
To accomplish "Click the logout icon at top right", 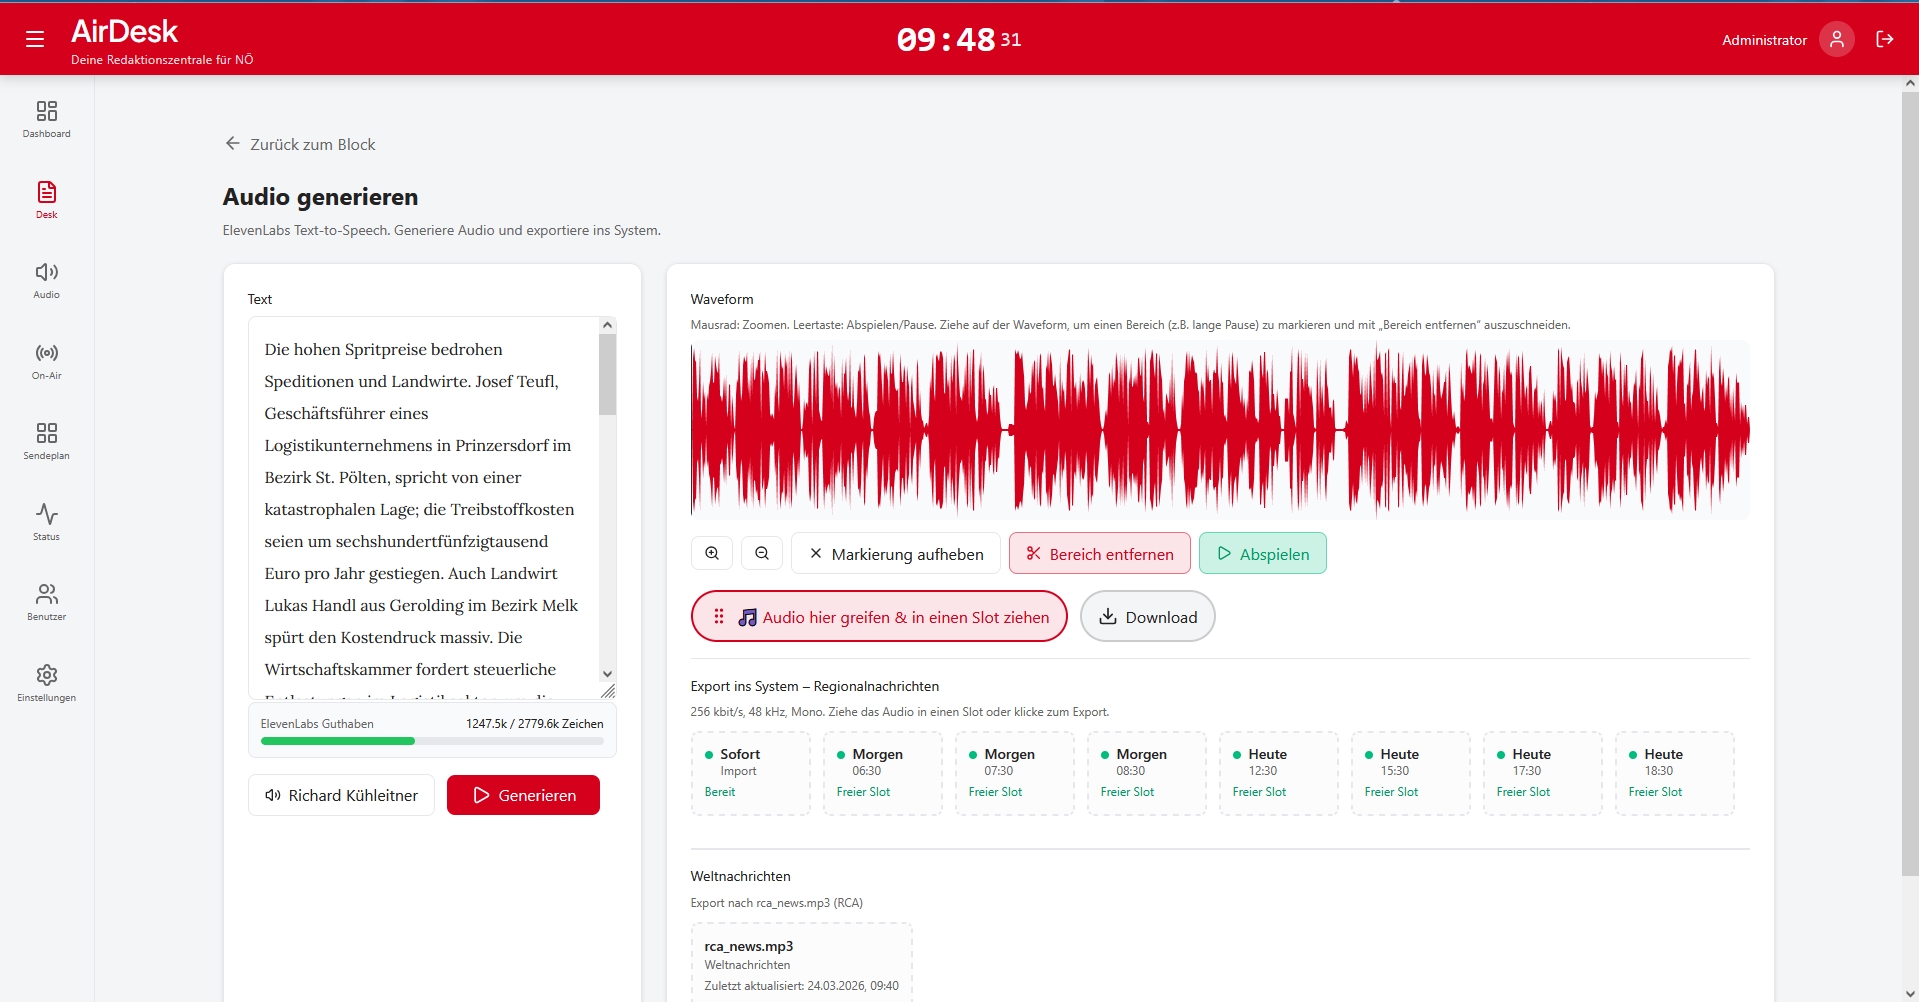I will click(1884, 39).
